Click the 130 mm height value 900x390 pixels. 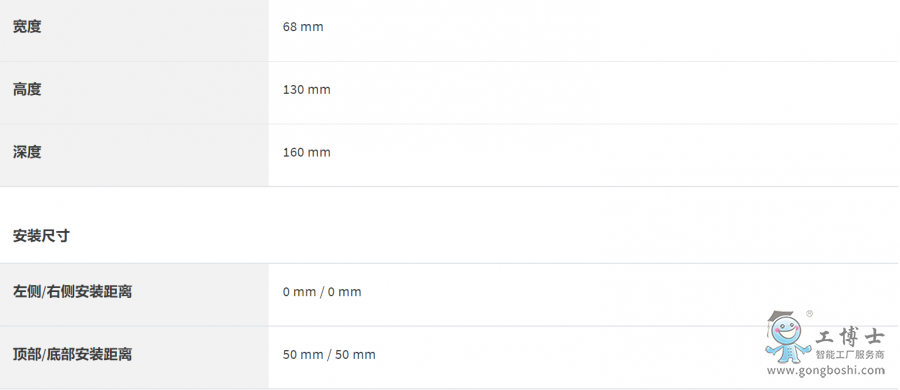tap(307, 90)
